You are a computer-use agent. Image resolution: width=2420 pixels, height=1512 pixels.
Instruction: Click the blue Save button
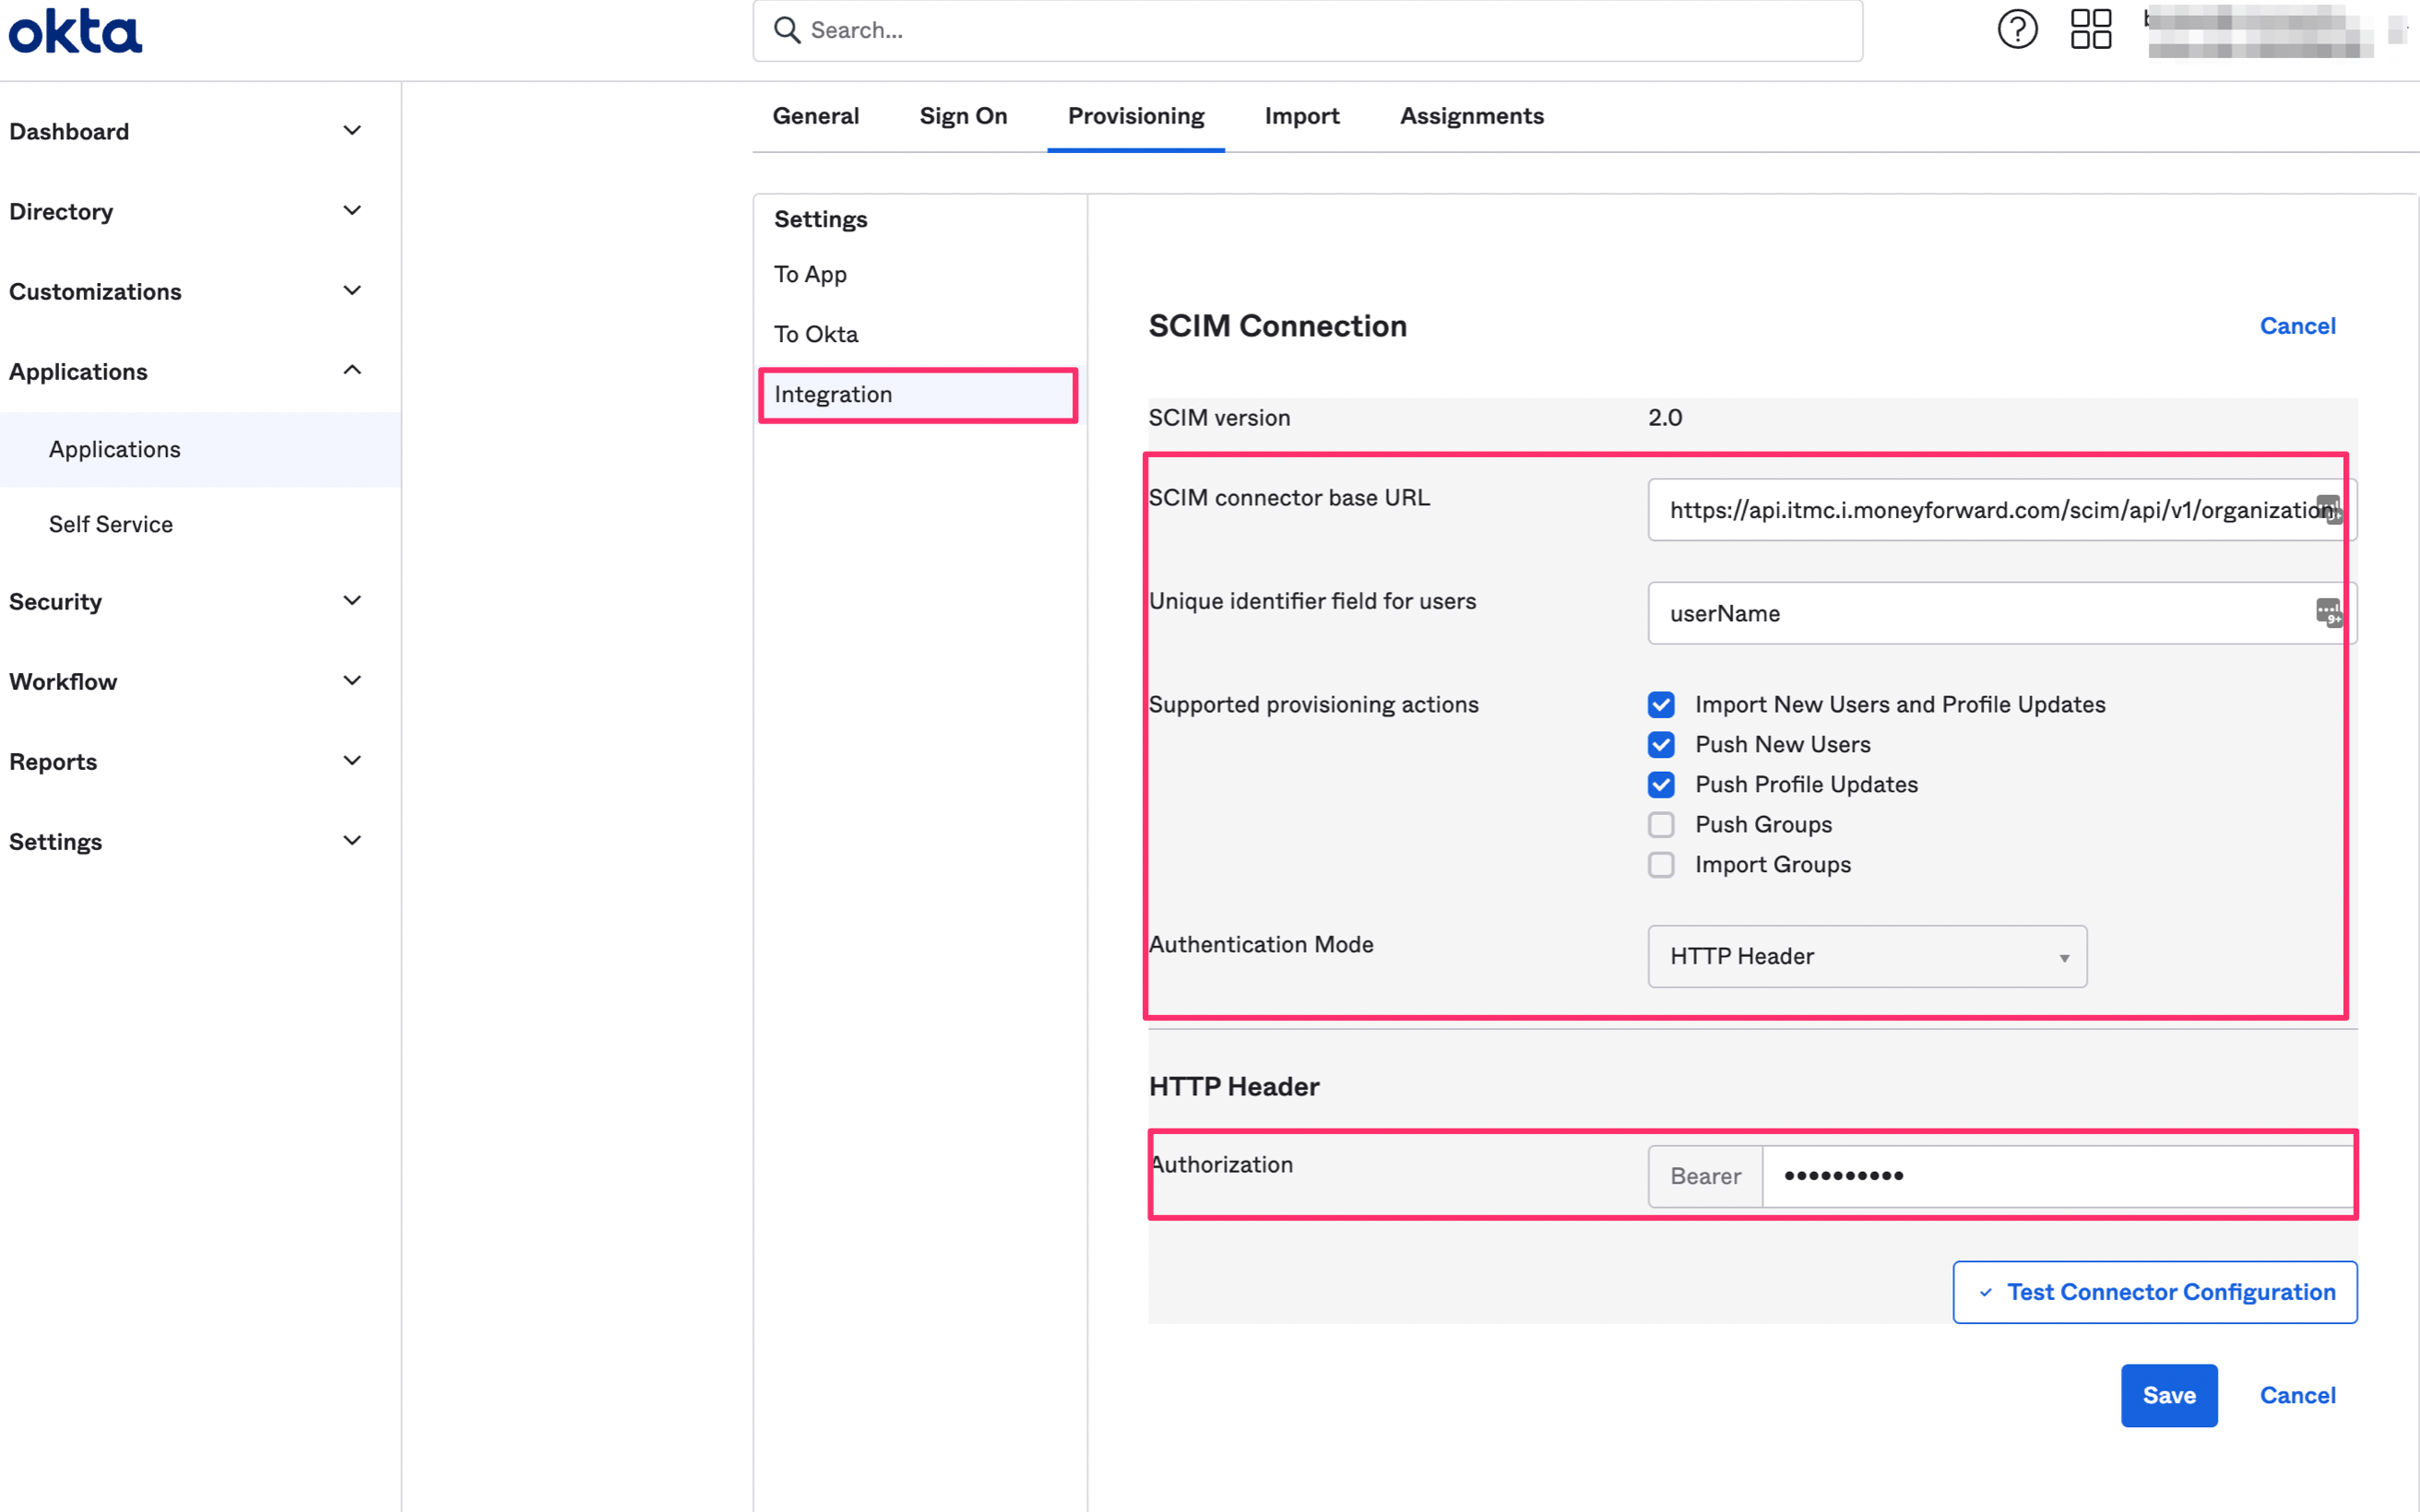tap(2169, 1395)
